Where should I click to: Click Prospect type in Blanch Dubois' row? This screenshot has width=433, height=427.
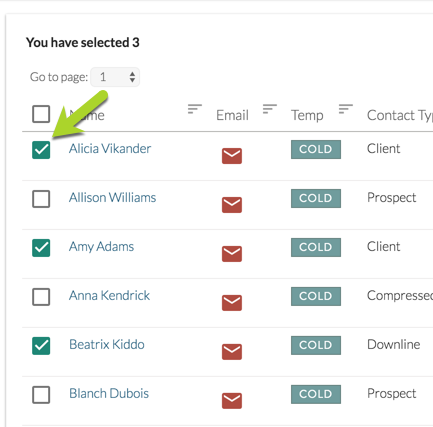391,394
